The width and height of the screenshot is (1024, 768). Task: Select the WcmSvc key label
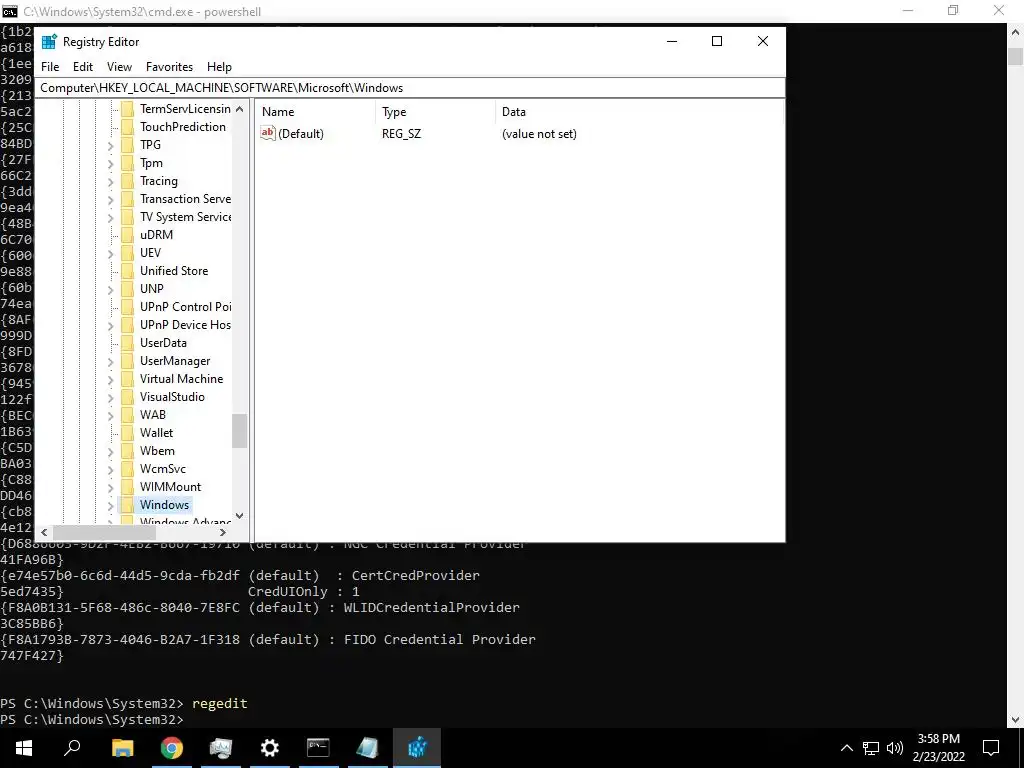tap(163, 468)
